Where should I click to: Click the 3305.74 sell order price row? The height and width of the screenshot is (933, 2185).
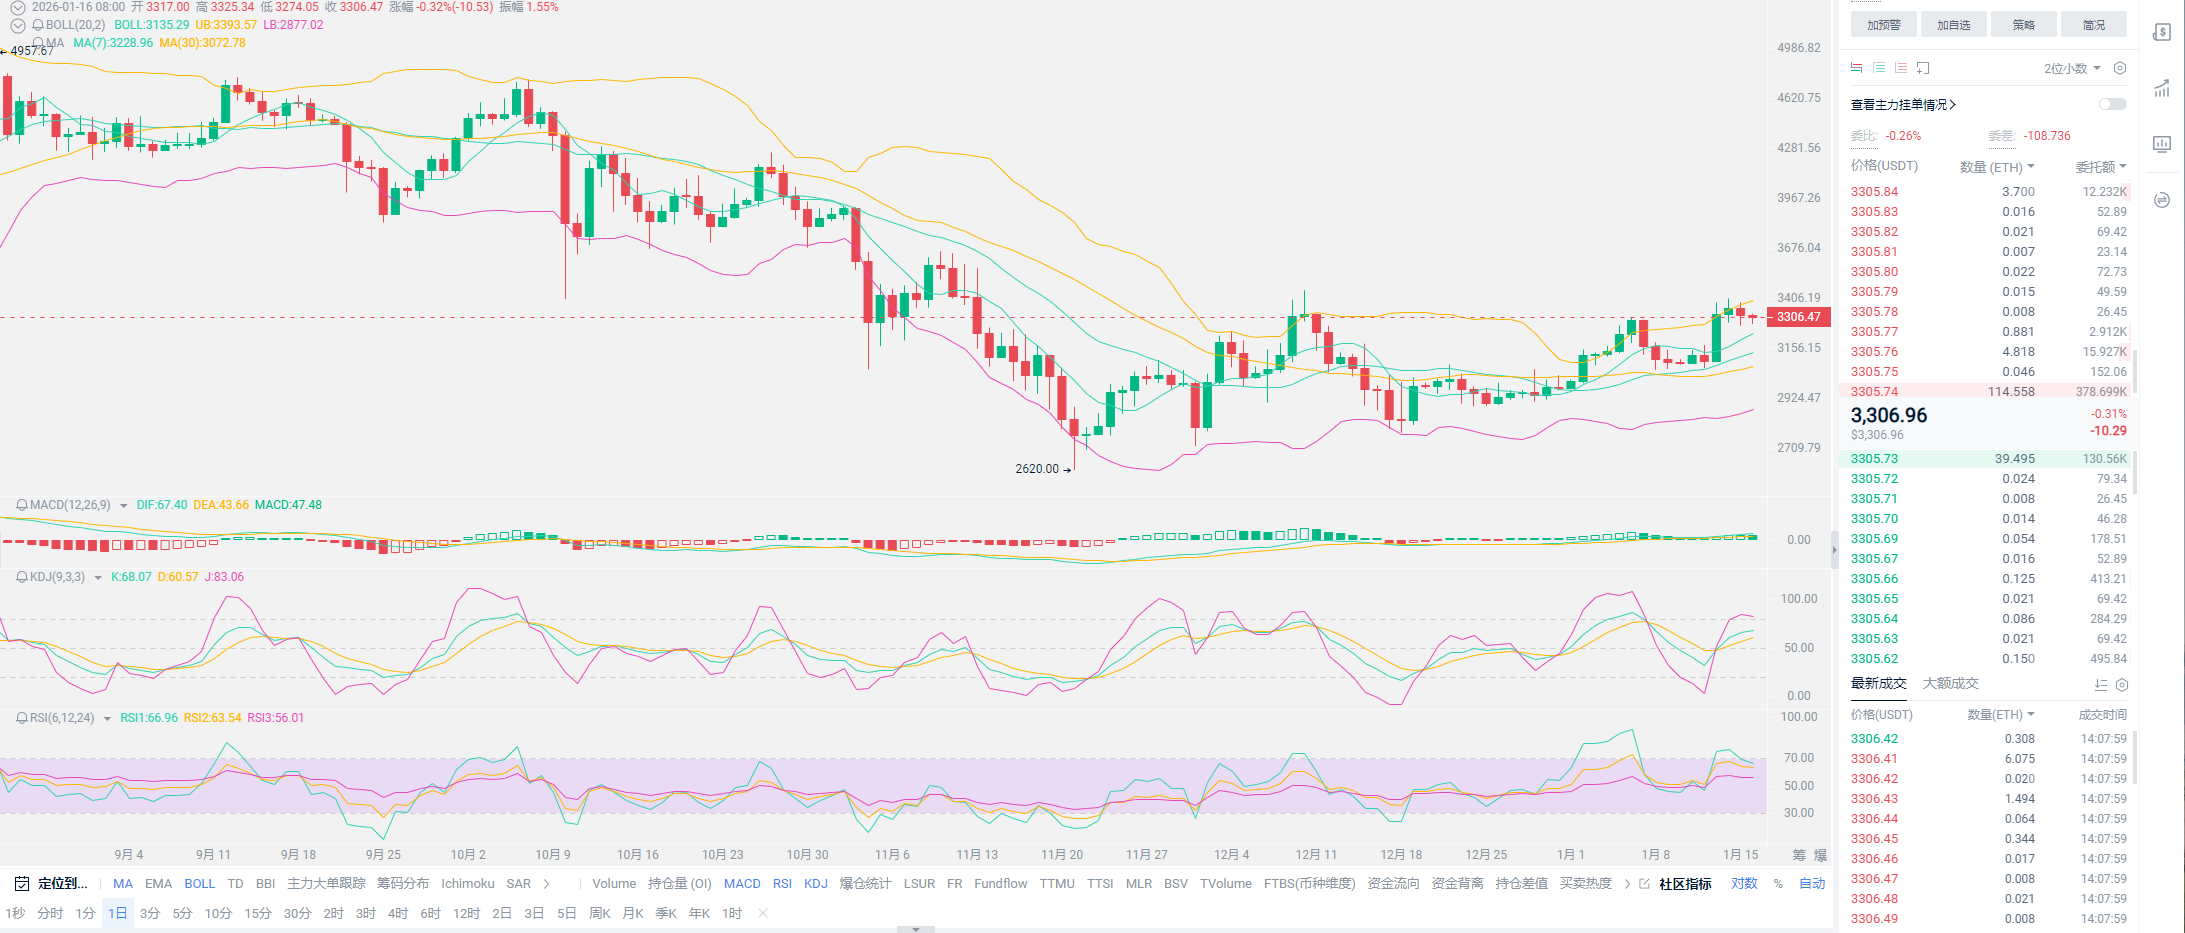pos(1874,392)
